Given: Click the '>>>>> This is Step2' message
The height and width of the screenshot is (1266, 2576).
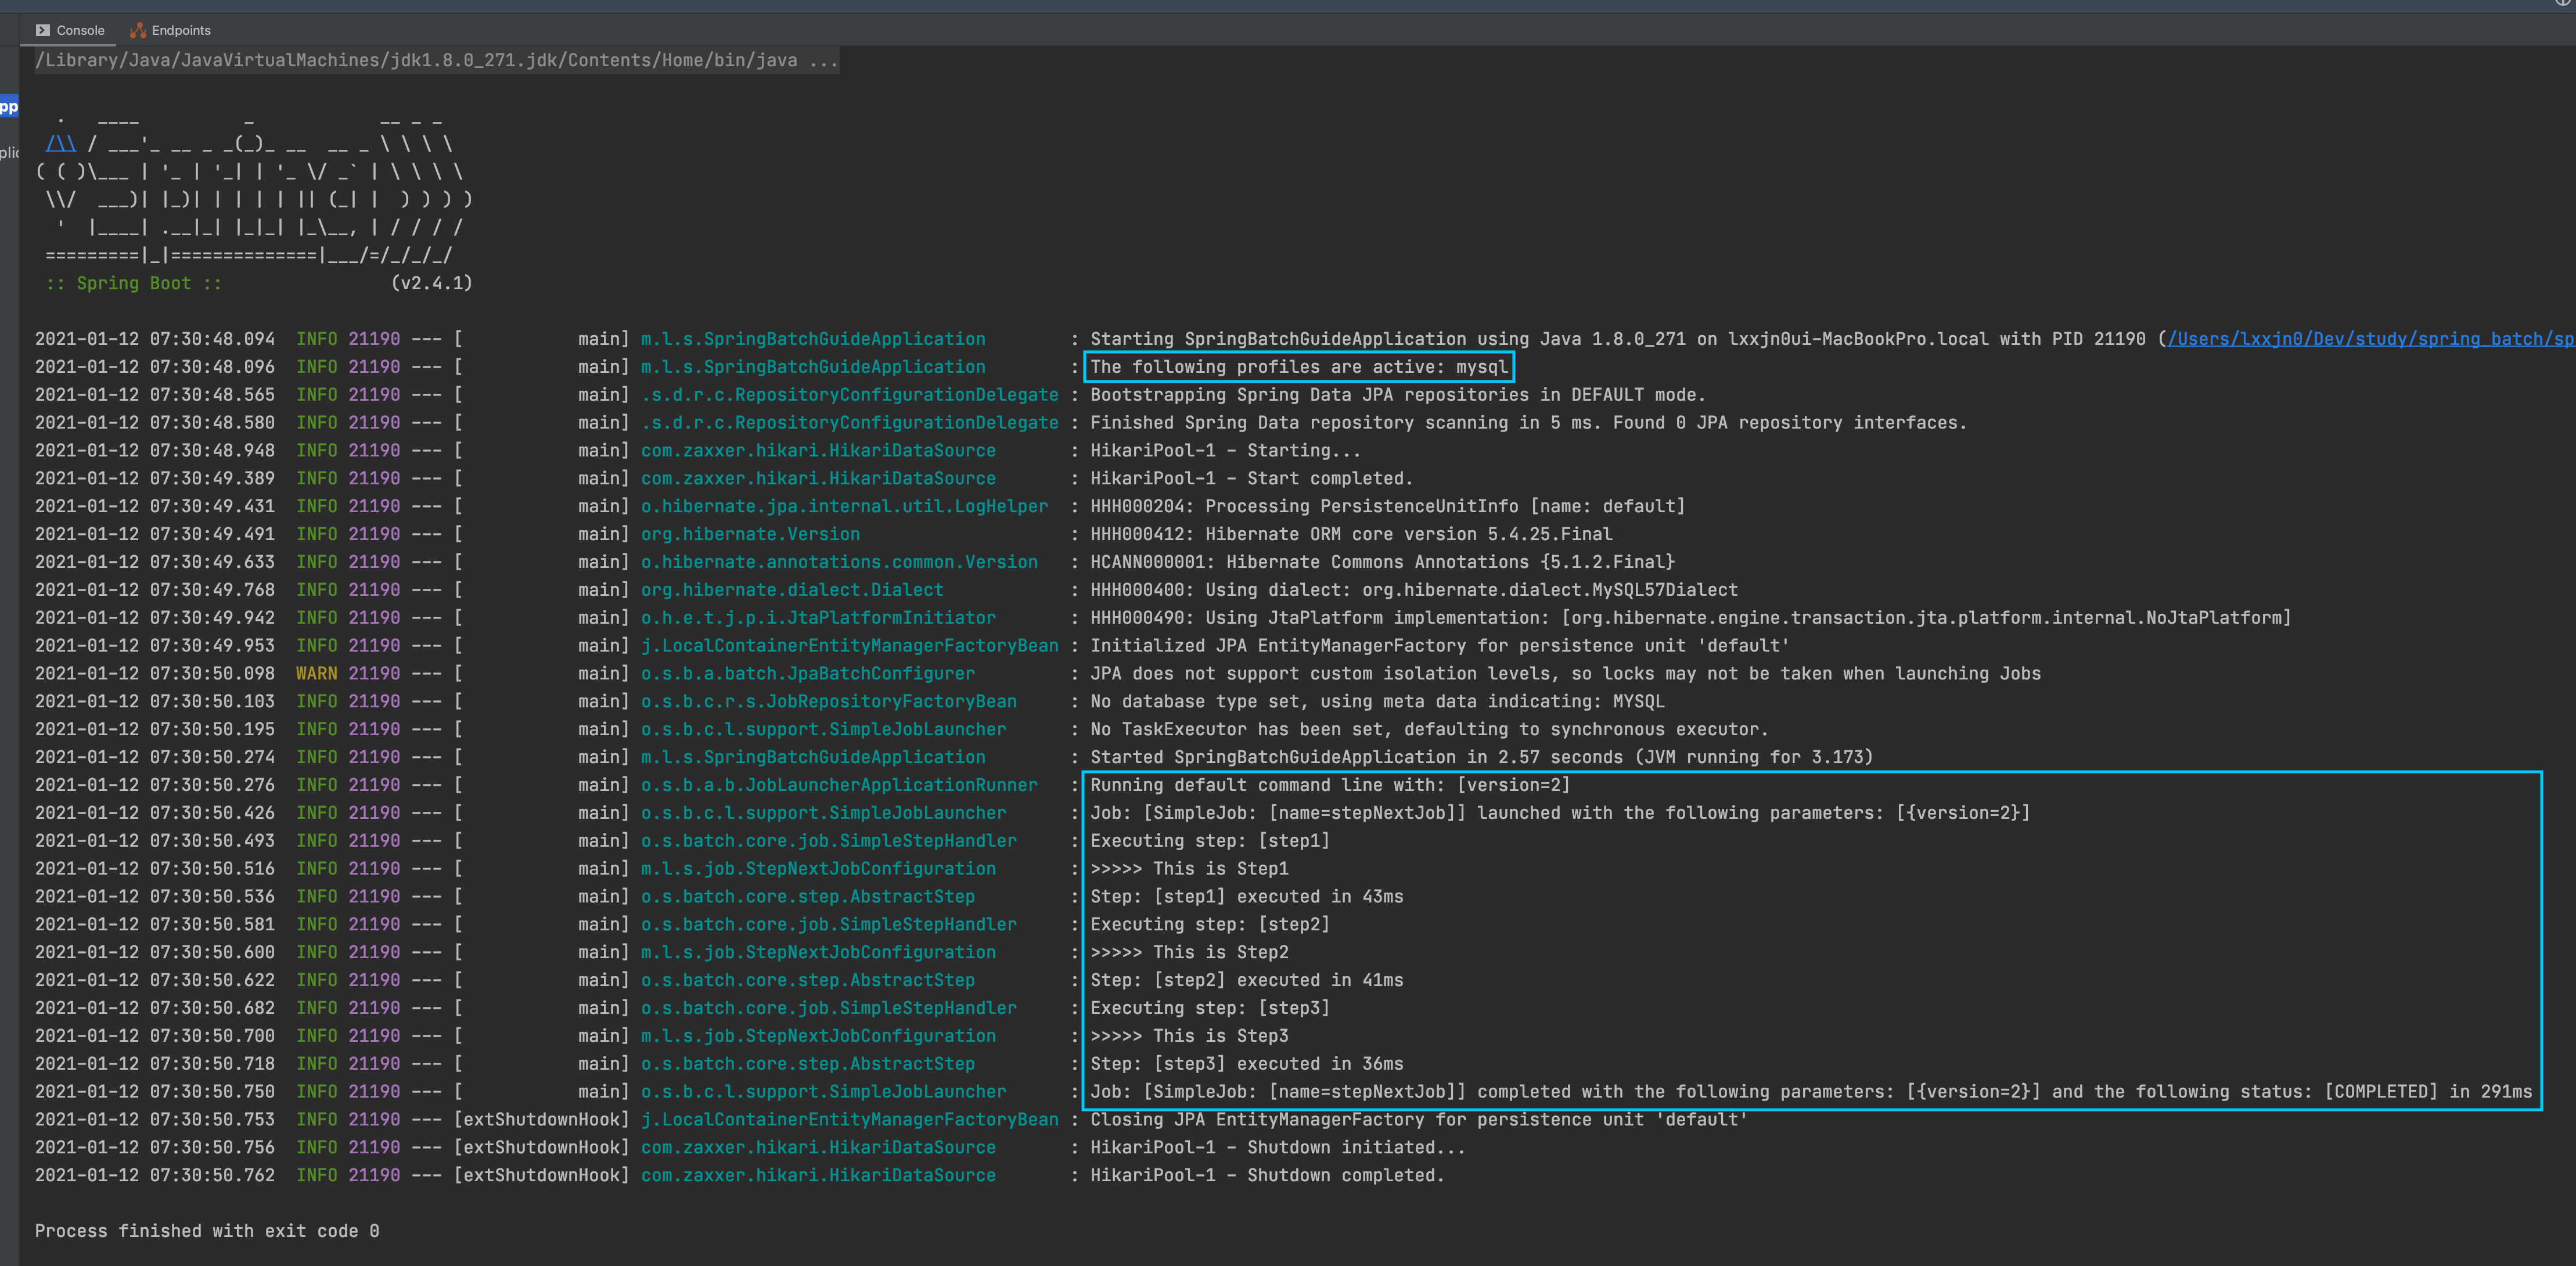Looking at the screenshot, I should pos(1189,953).
